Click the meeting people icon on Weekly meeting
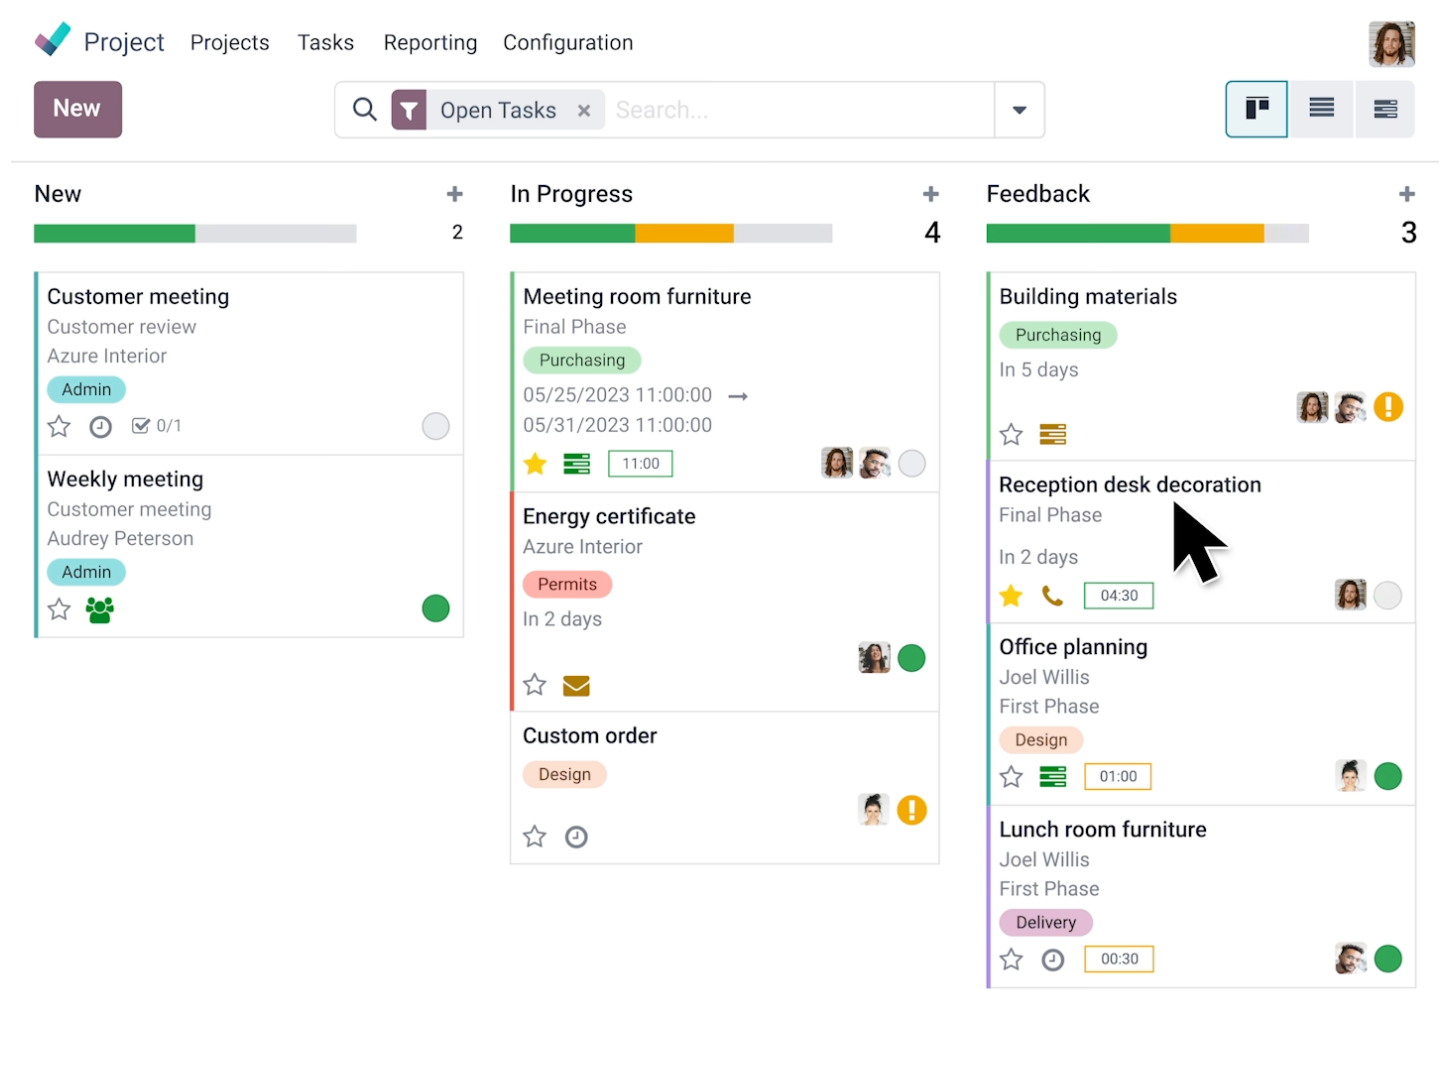This screenshot has width=1454, height=1088. pos(100,609)
